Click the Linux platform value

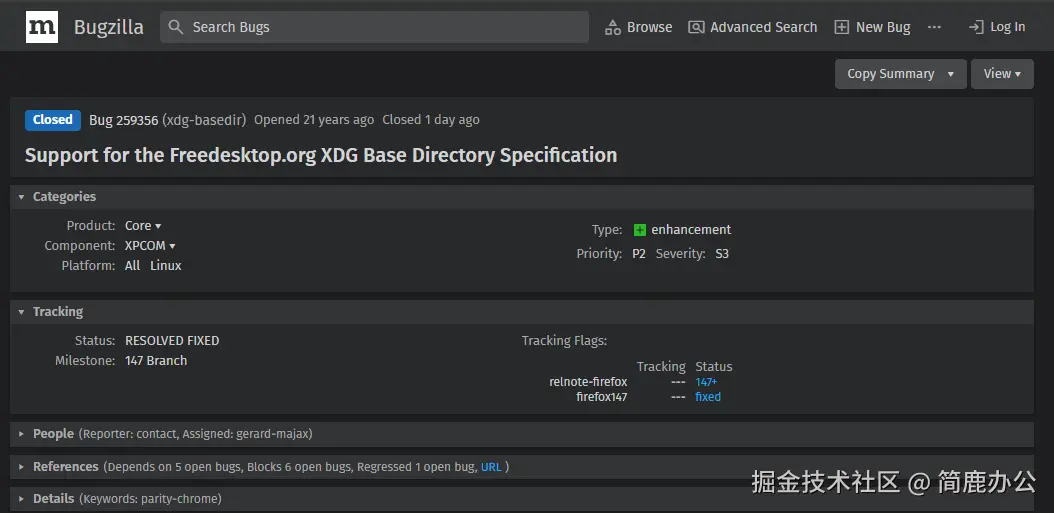(165, 266)
